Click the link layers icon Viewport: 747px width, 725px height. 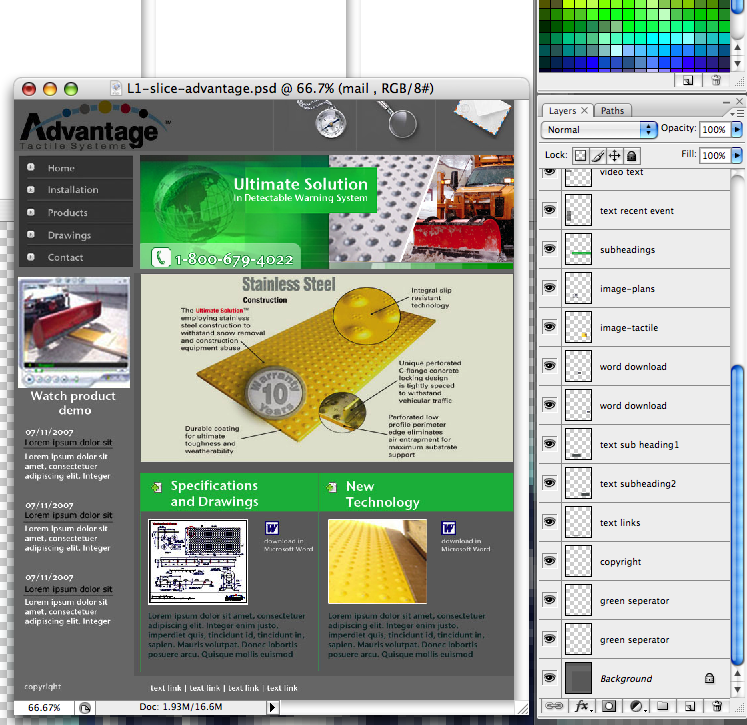tap(553, 706)
